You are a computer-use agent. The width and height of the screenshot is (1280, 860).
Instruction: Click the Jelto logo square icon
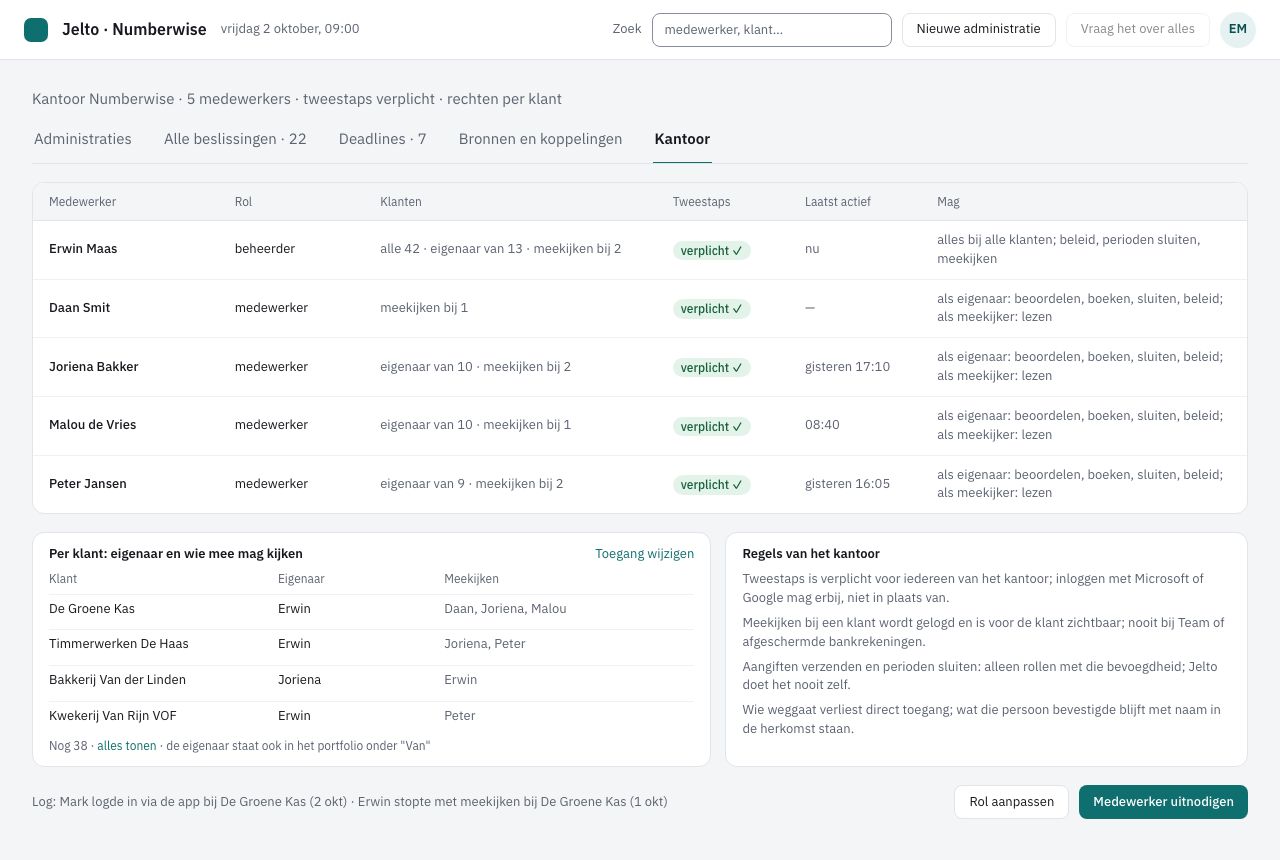pyautogui.click(x=36, y=30)
